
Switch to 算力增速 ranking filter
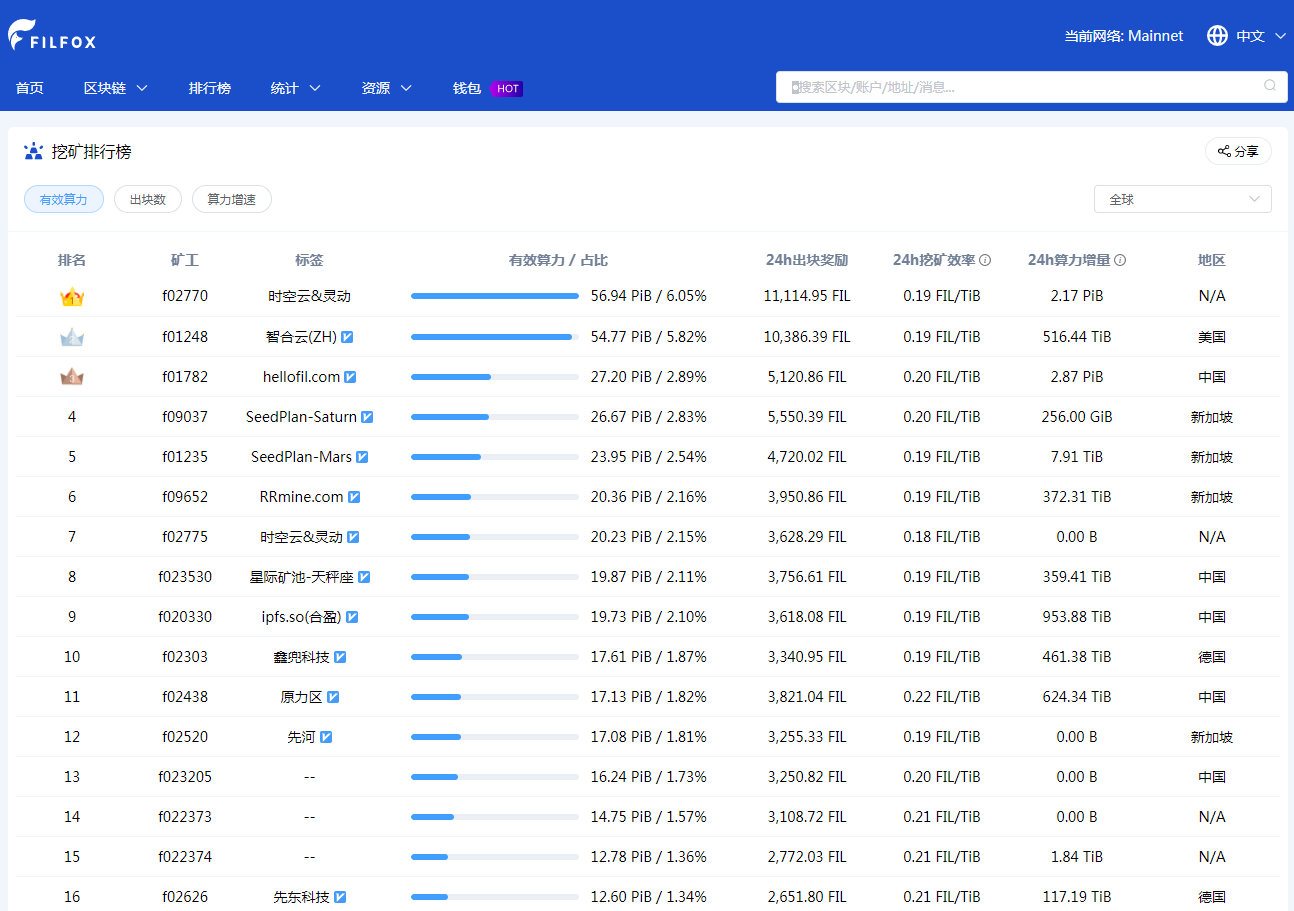(x=231, y=199)
